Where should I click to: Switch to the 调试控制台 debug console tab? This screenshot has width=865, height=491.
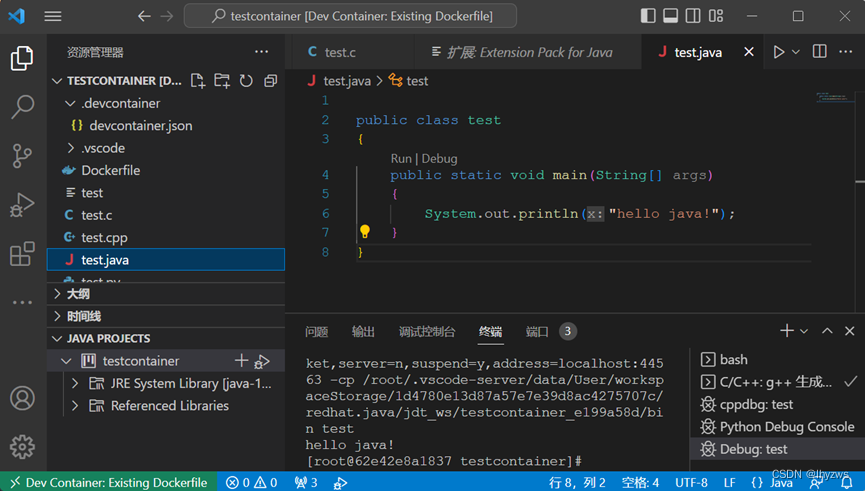(427, 332)
